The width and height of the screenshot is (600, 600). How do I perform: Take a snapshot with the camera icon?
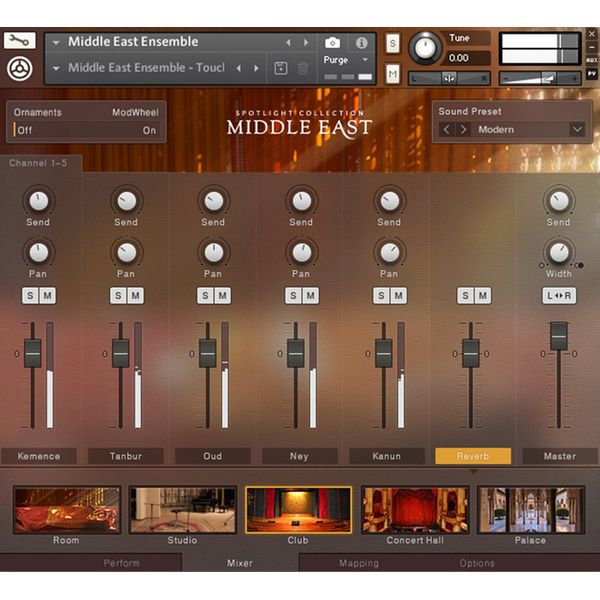pyautogui.click(x=332, y=42)
